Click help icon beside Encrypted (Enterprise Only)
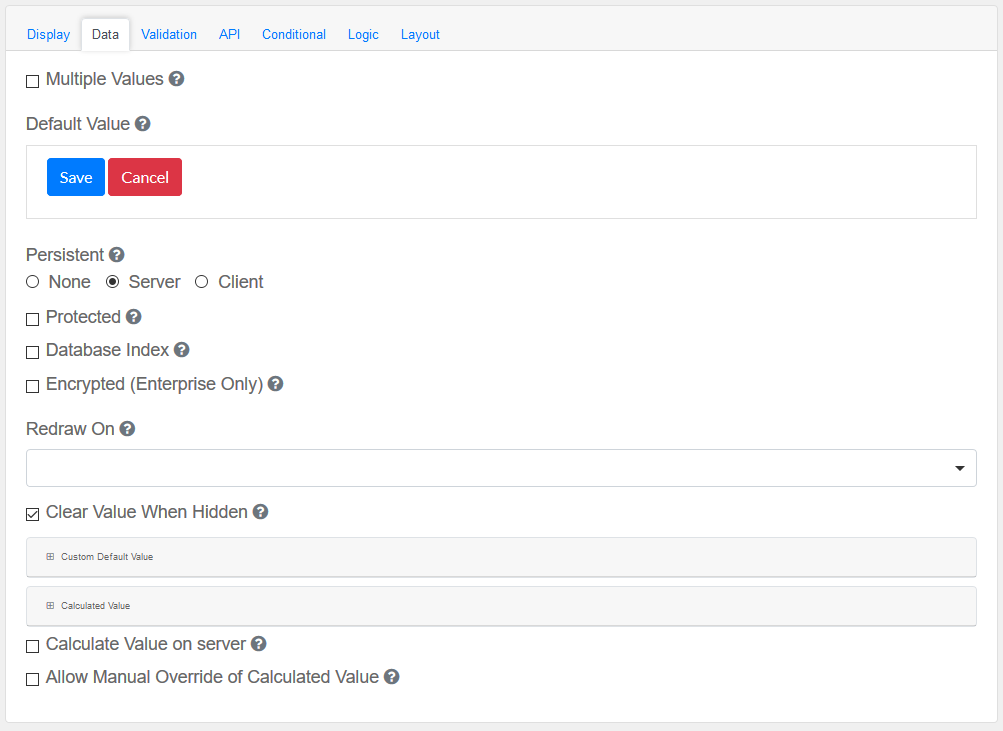Image resolution: width=1003 pixels, height=731 pixels. pos(275,384)
